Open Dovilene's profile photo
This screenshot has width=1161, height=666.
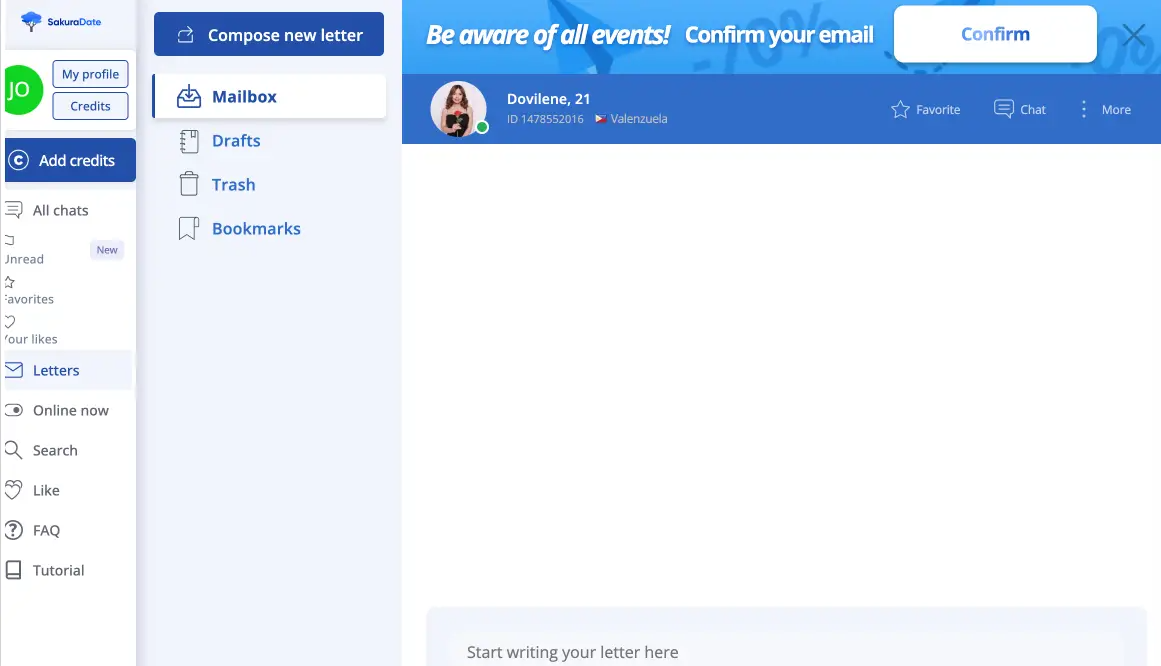tap(458, 109)
